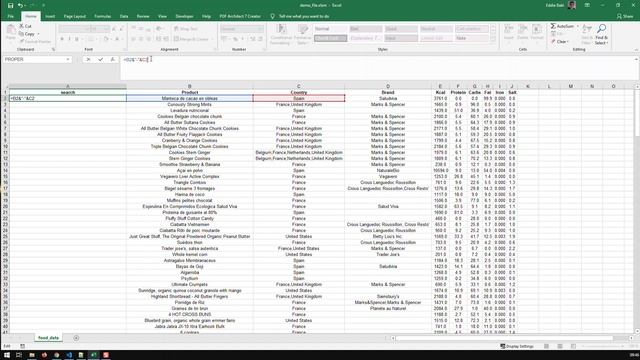Select column A header
Screen dimensions: 640x360
68,87
